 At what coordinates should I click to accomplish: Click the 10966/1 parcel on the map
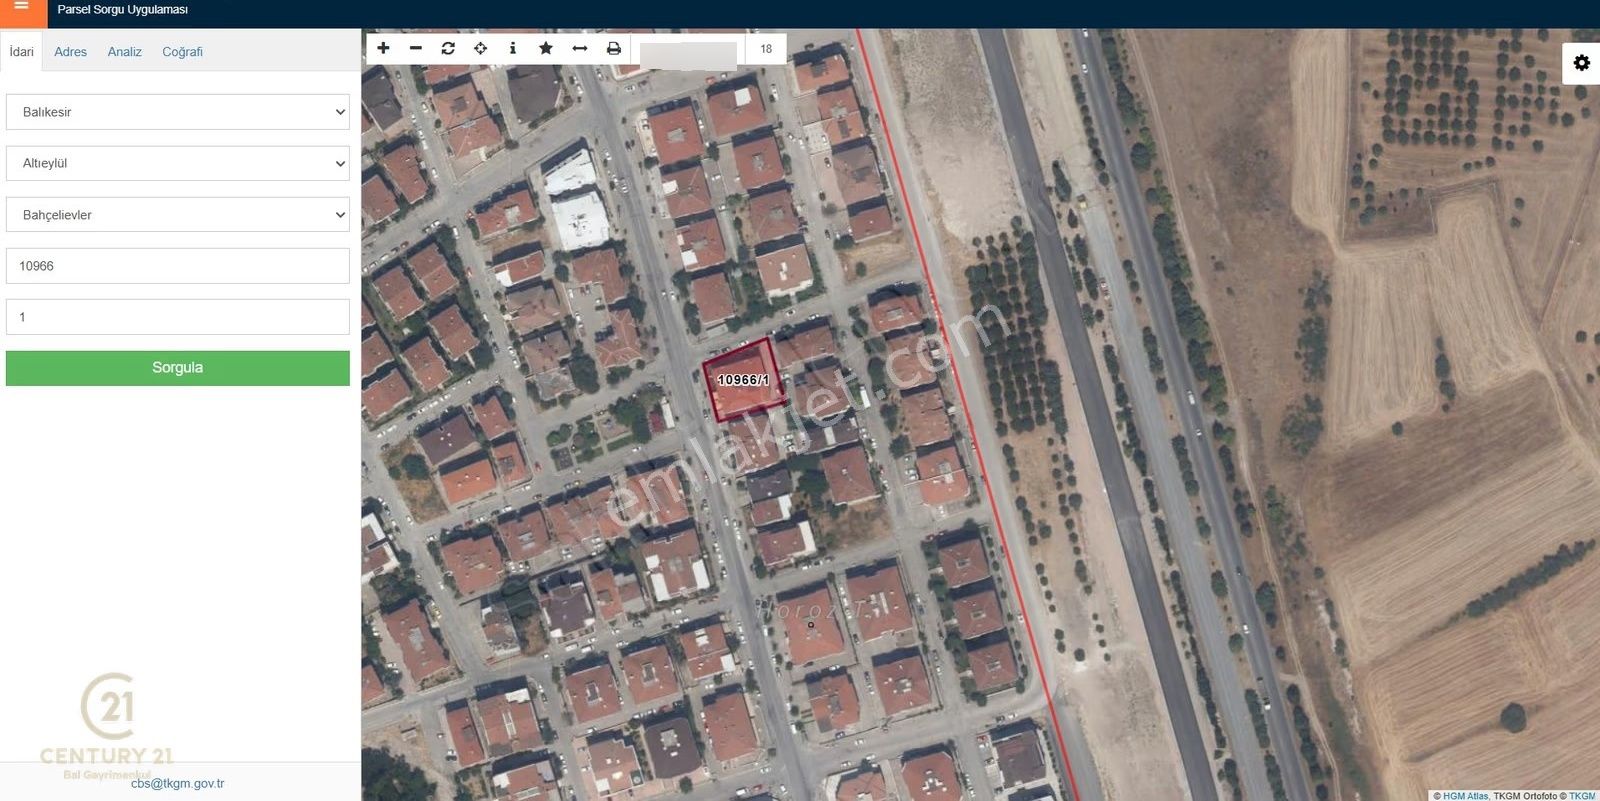[741, 381]
